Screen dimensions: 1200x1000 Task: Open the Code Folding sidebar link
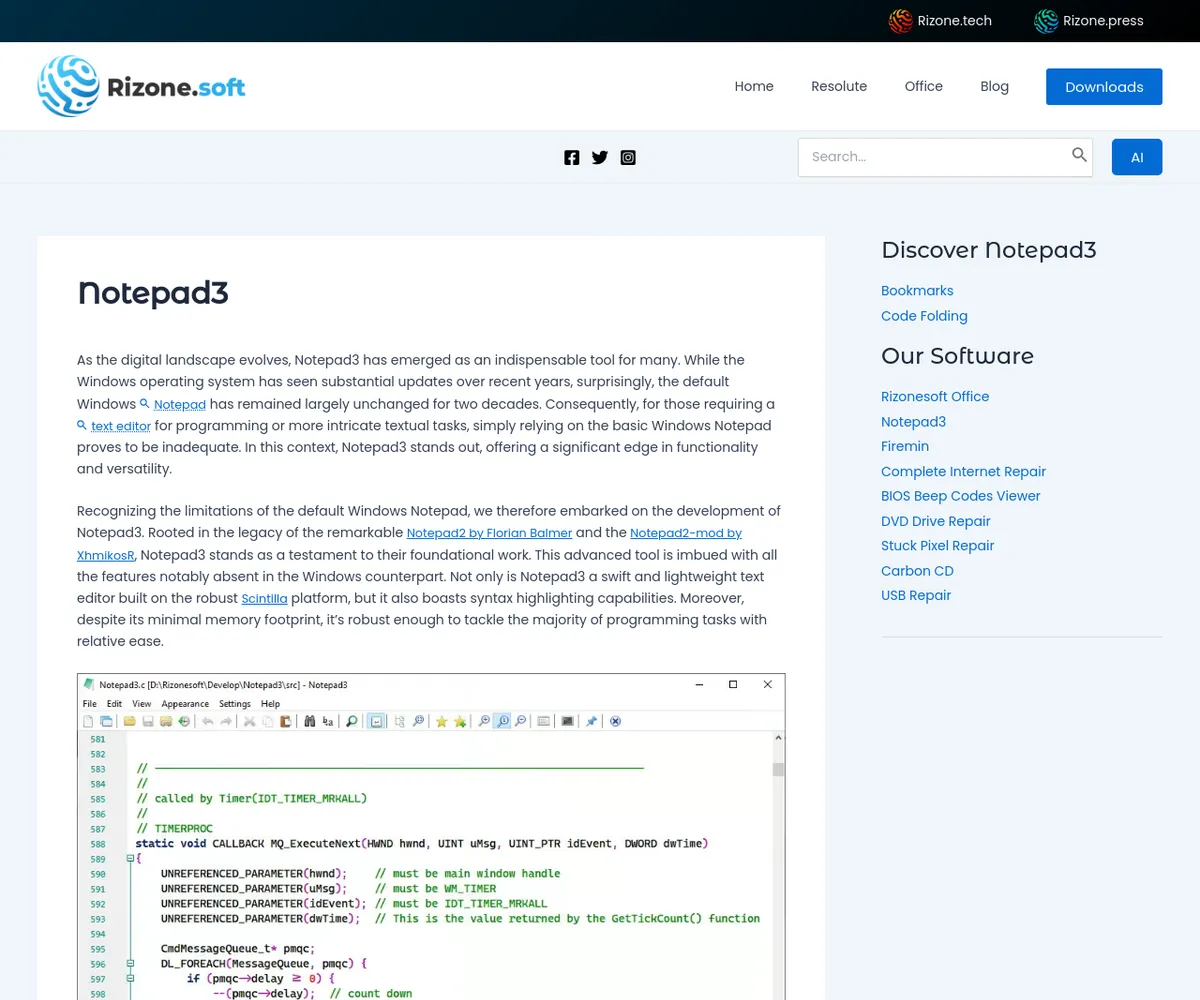coord(924,316)
